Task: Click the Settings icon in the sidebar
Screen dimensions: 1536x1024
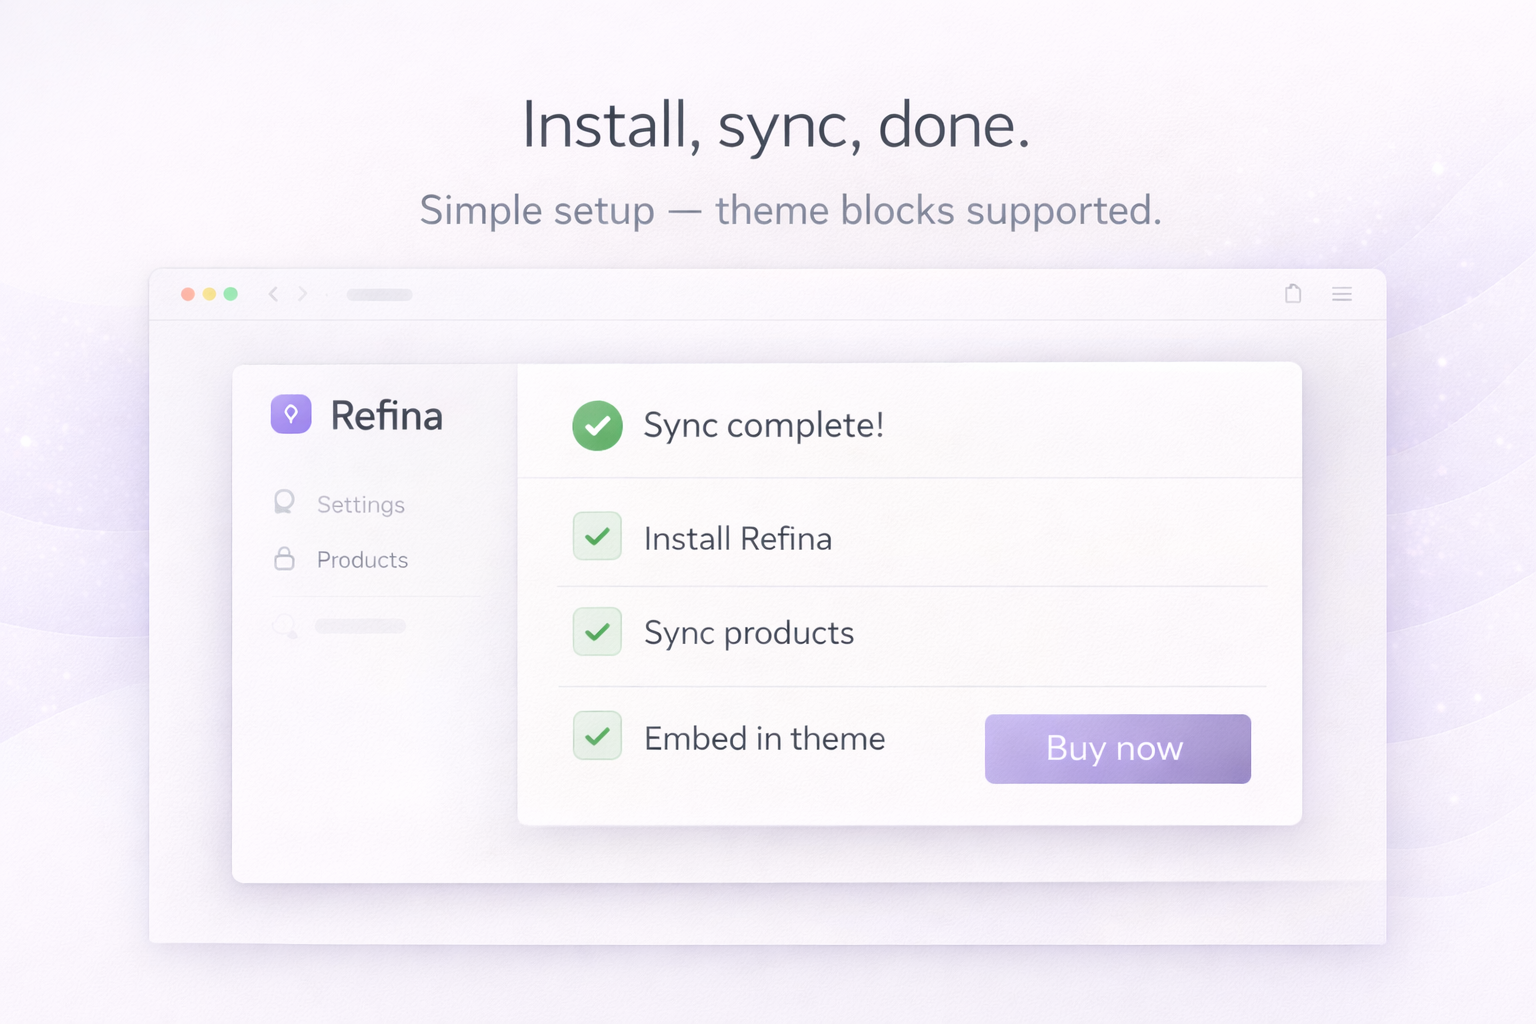Action: point(284,502)
